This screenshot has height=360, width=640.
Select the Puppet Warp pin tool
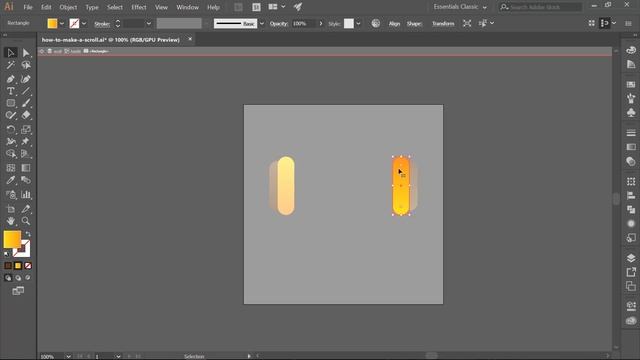click(x=26, y=142)
